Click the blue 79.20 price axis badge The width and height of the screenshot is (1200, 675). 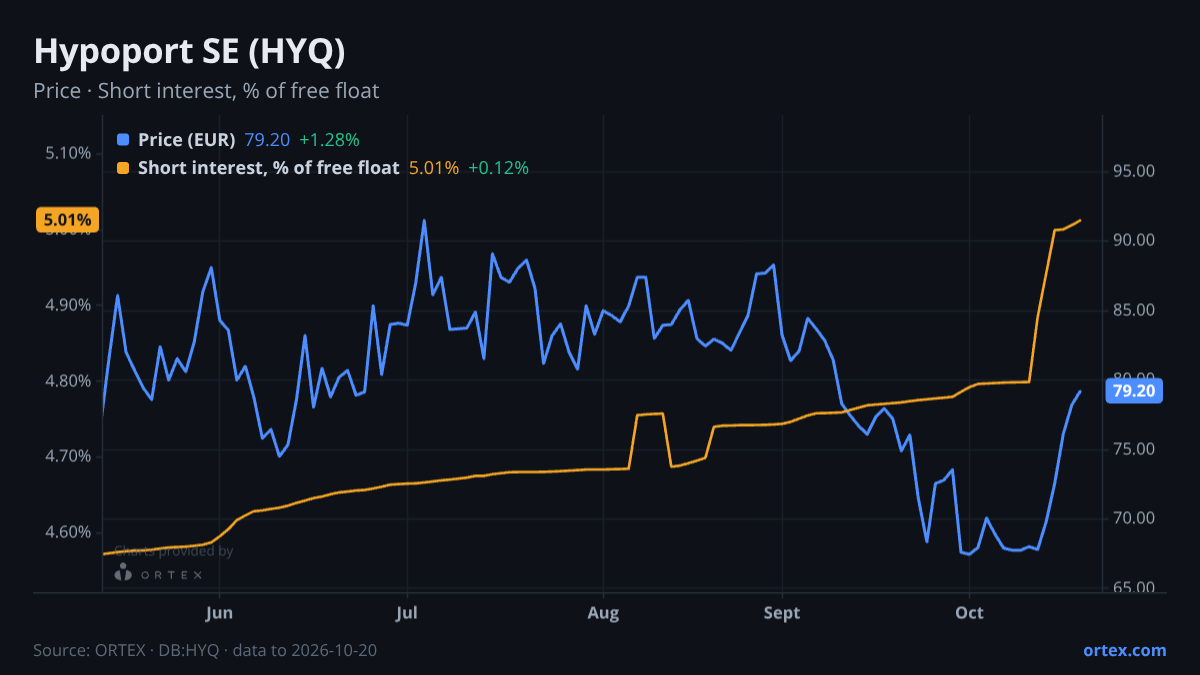1134,391
